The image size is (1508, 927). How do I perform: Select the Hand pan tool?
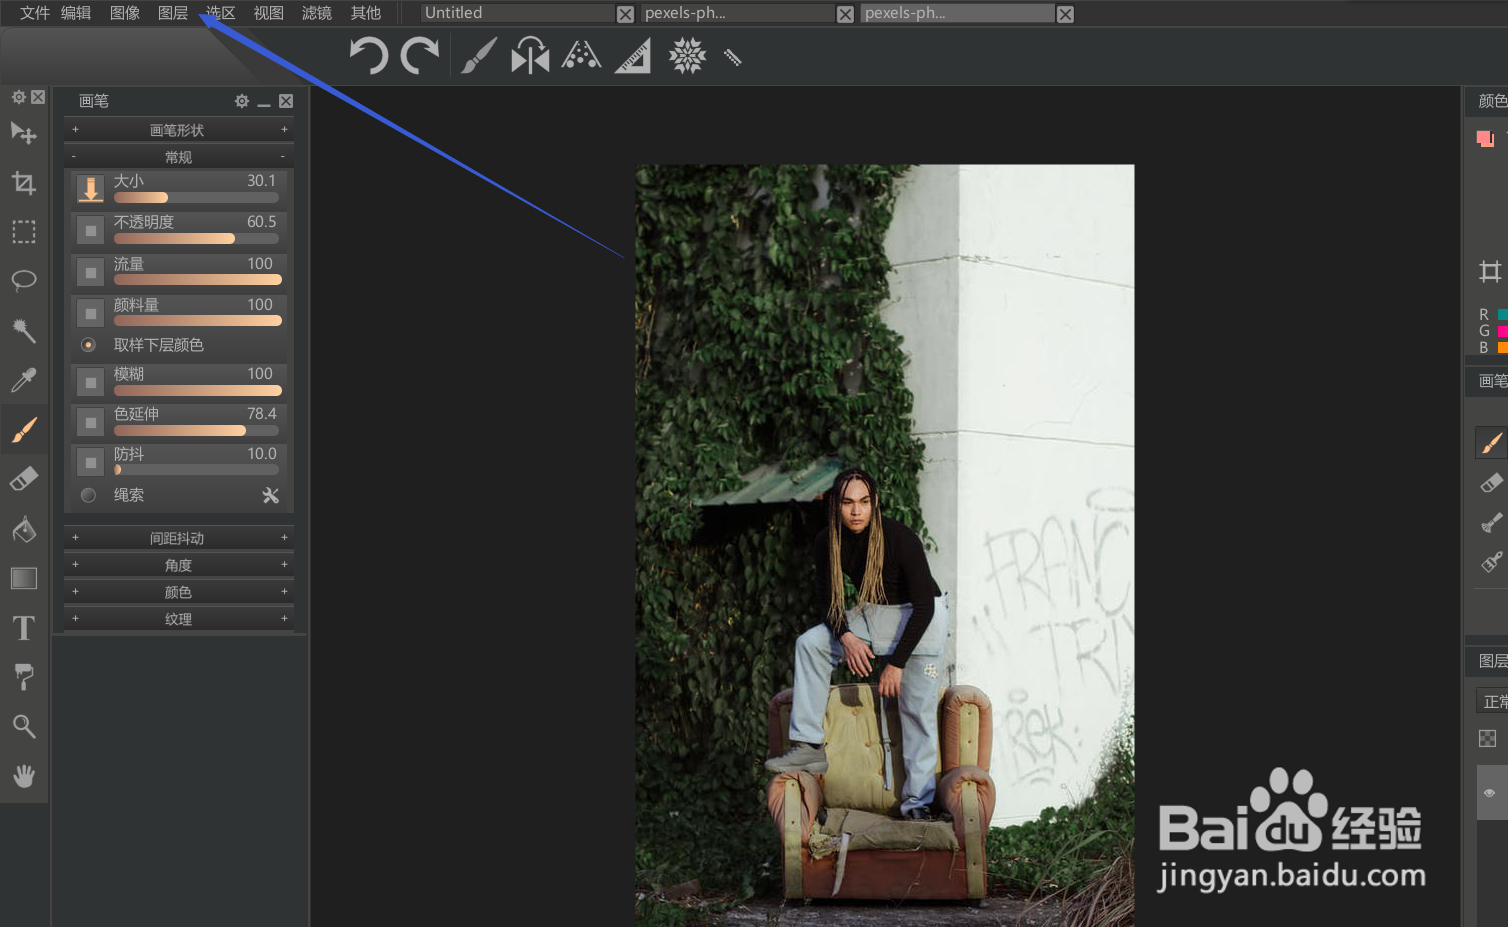(x=24, y=775)
